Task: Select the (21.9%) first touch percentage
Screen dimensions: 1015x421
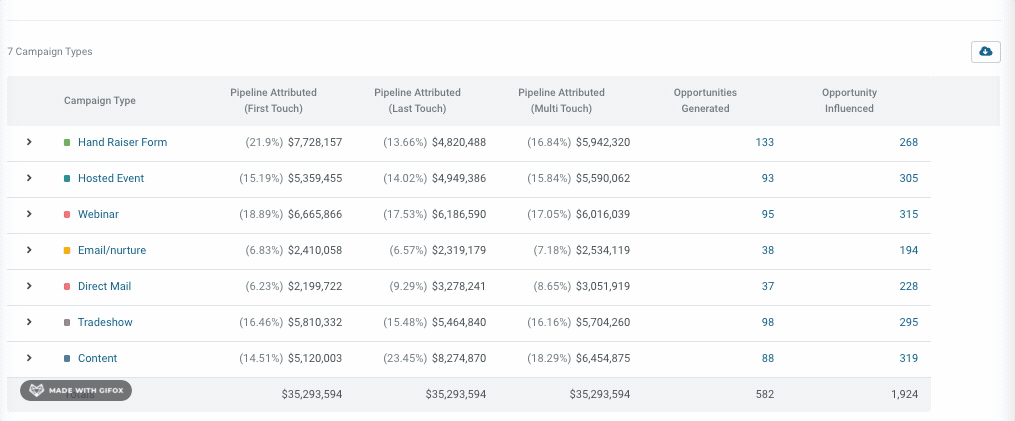Action: click(x=264, y=142)
